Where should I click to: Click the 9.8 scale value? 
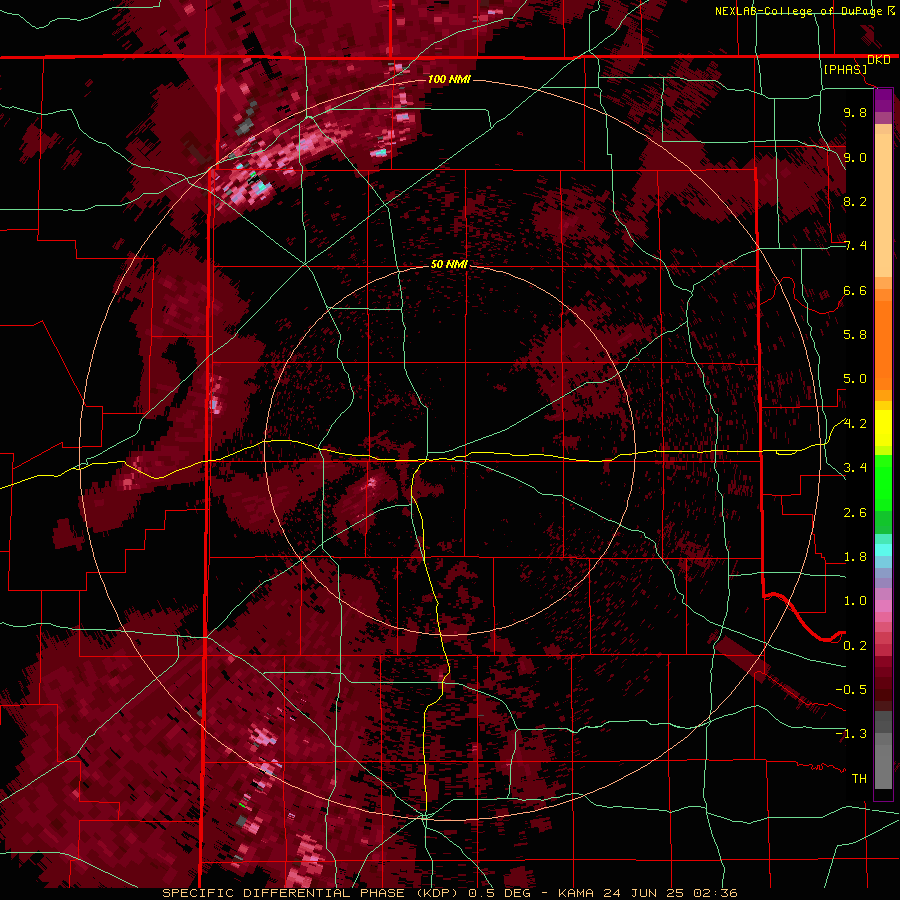click(855, 112)
